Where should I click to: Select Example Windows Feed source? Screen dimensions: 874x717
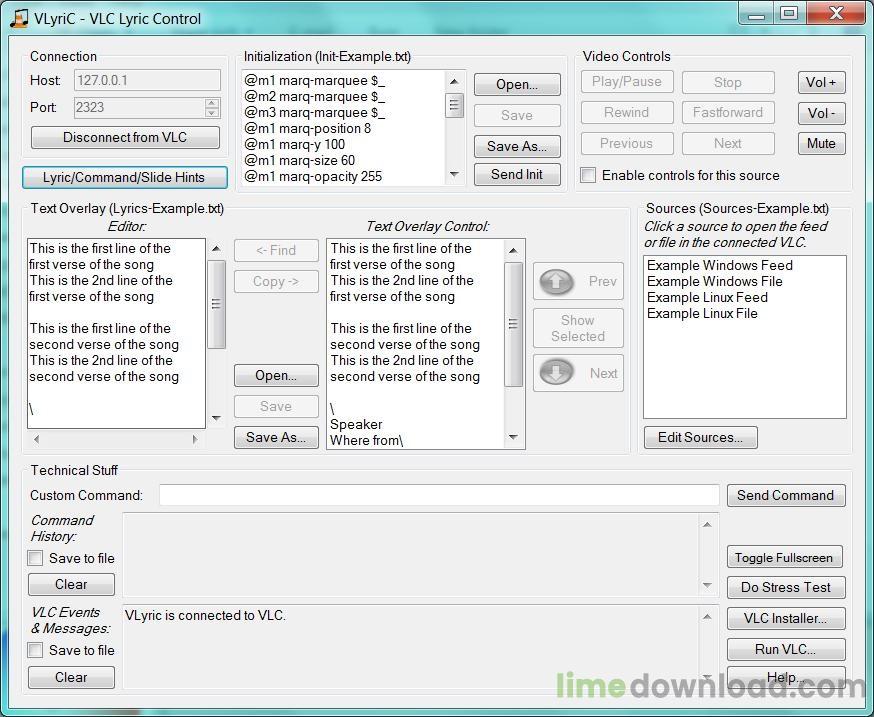tap(719, 265)
